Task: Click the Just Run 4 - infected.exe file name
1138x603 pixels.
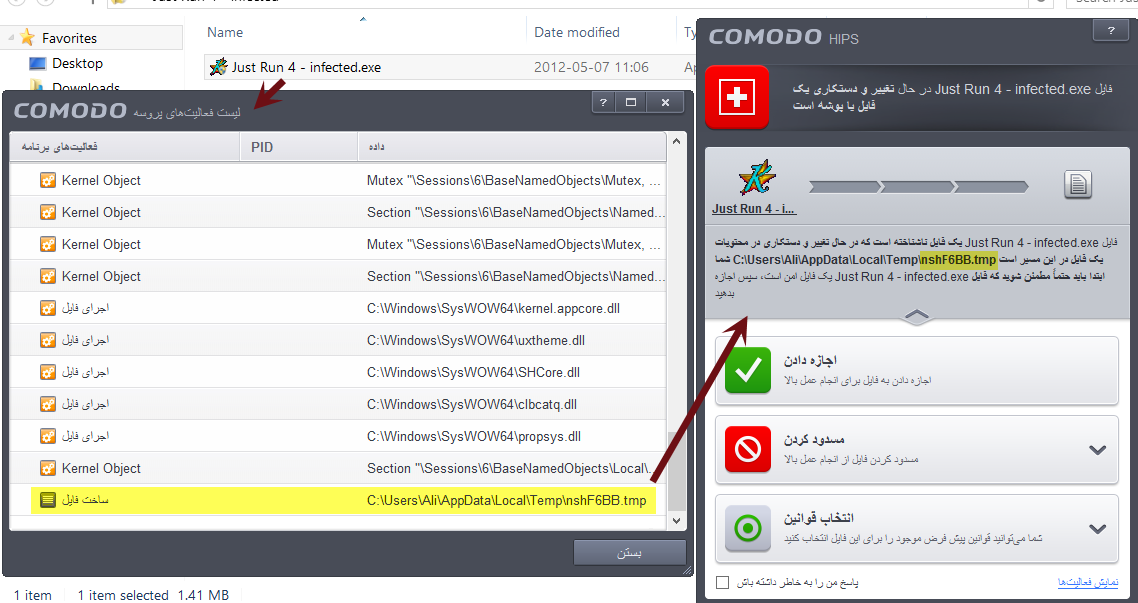Action: tap(306, 67)
